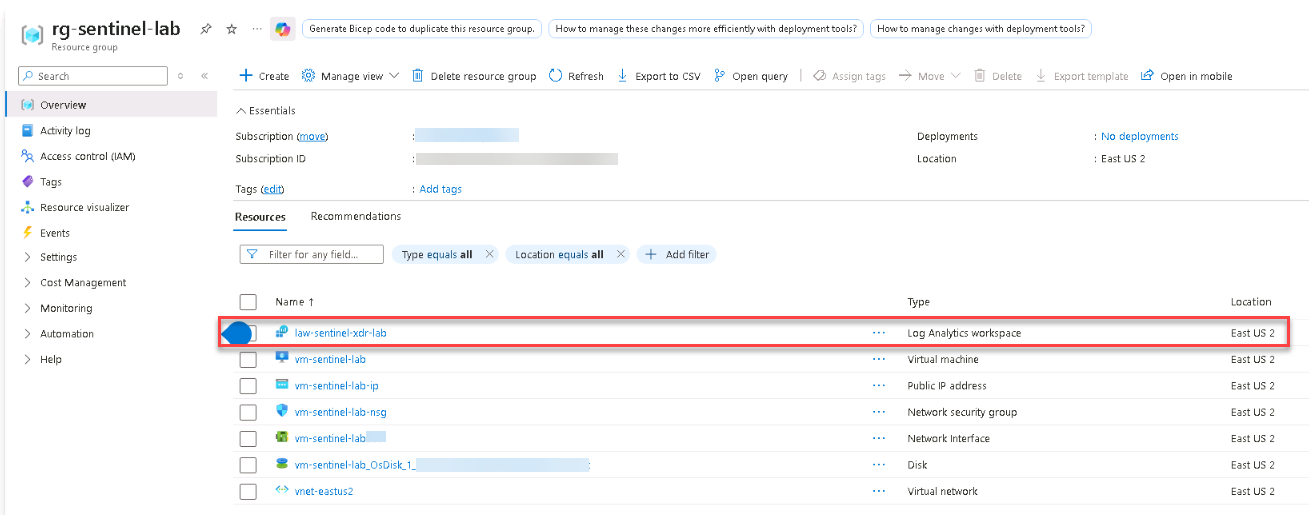Click the Refresh toolbar icon
This screenshot has width=1309, height=515.
[x=556, y=76]
